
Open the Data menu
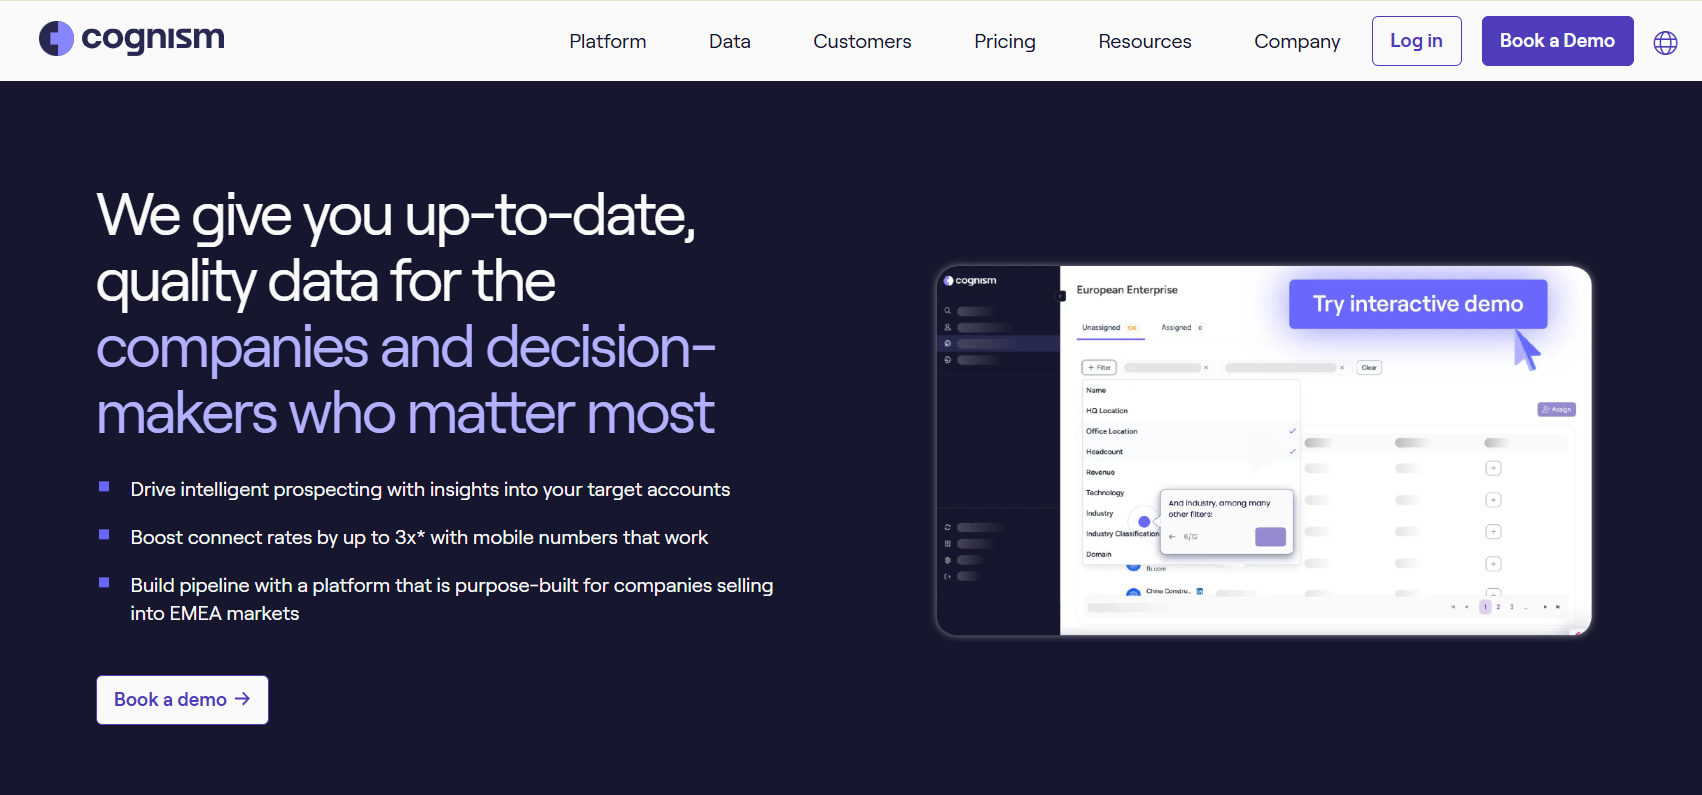tap(730, 41)
